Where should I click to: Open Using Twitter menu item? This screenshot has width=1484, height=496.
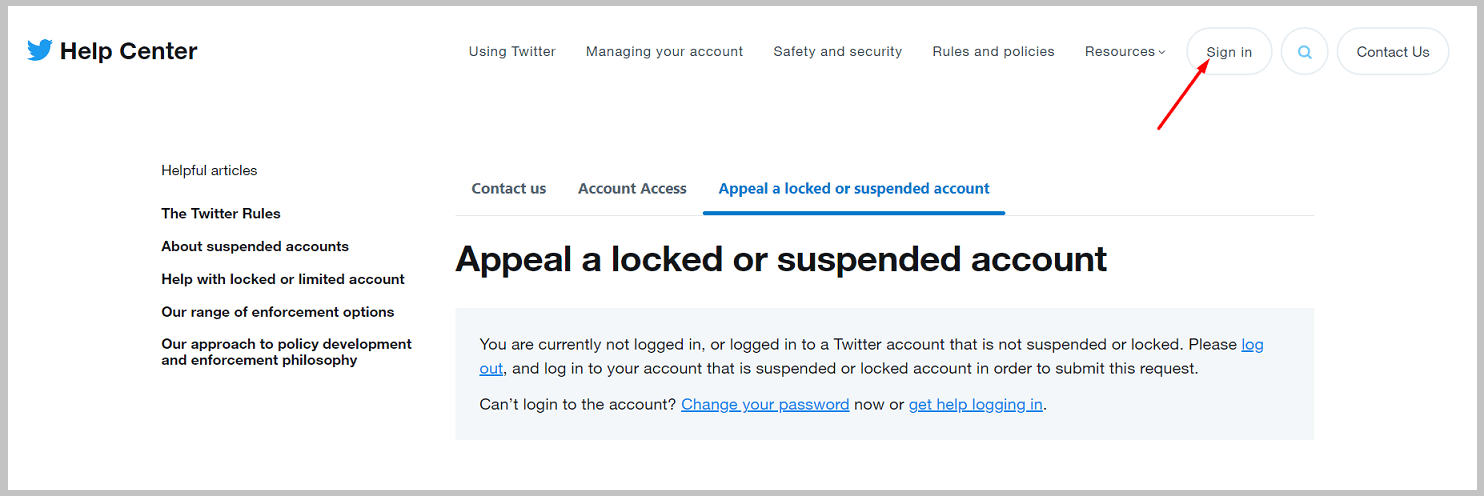(512, 52)
